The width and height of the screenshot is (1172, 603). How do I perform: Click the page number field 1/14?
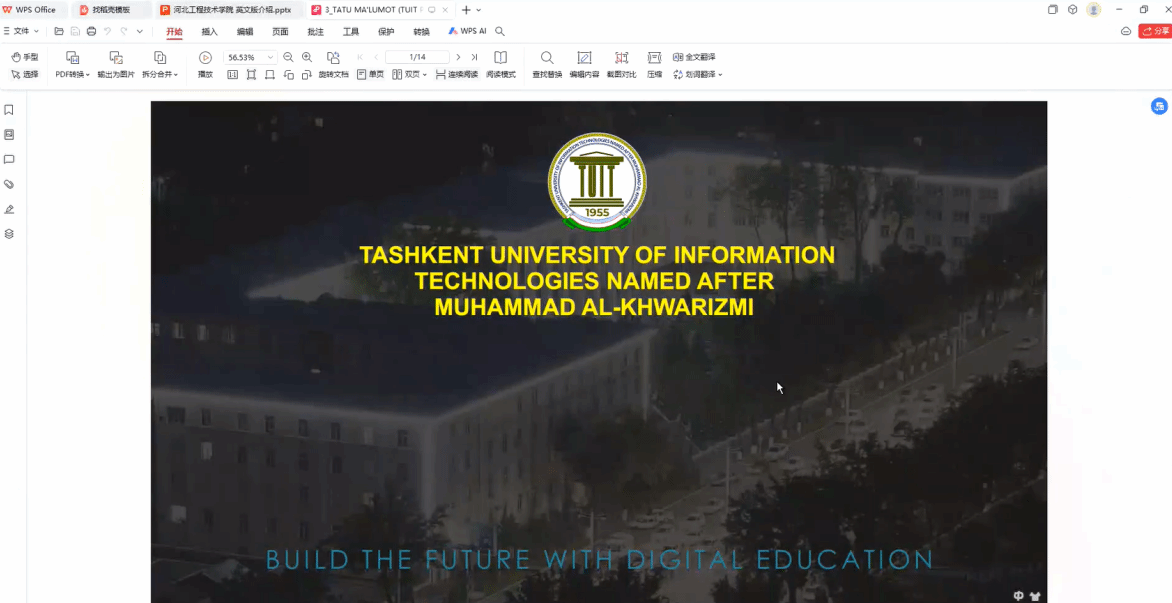click(x=417, y=58)
